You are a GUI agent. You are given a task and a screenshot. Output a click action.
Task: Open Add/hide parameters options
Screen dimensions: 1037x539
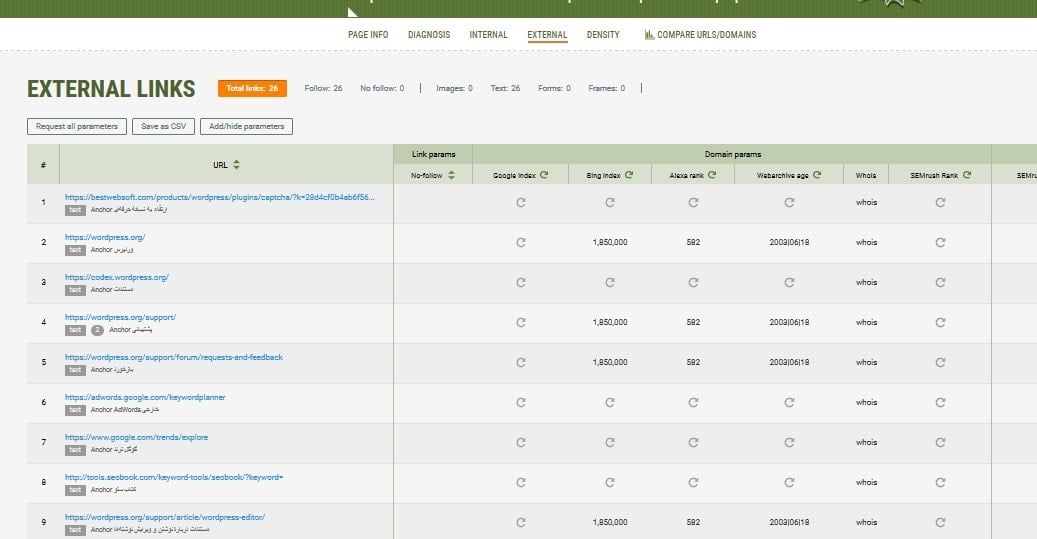point(247,126)
